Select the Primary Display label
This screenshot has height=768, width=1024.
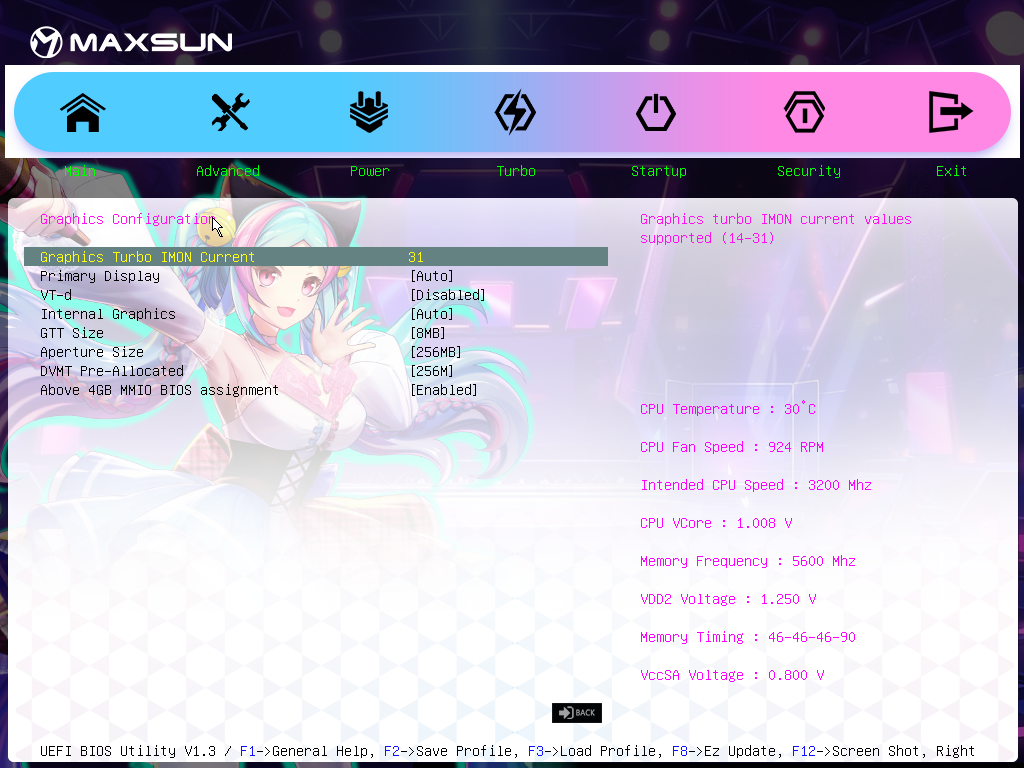click(x=100, y=276)
